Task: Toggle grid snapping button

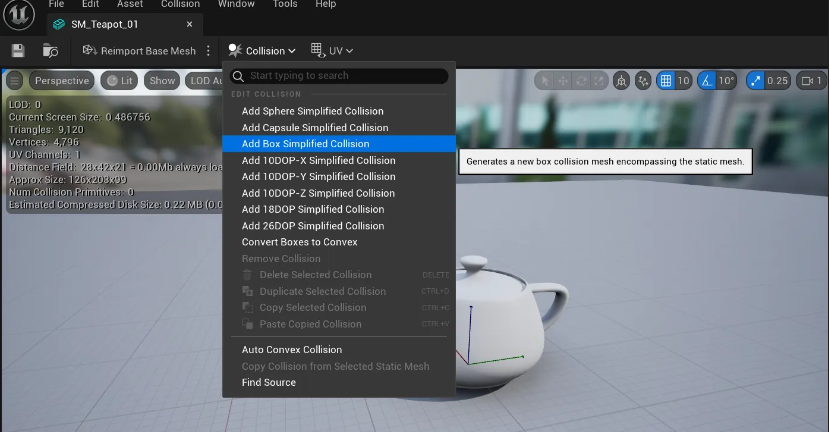Action: 666,81
